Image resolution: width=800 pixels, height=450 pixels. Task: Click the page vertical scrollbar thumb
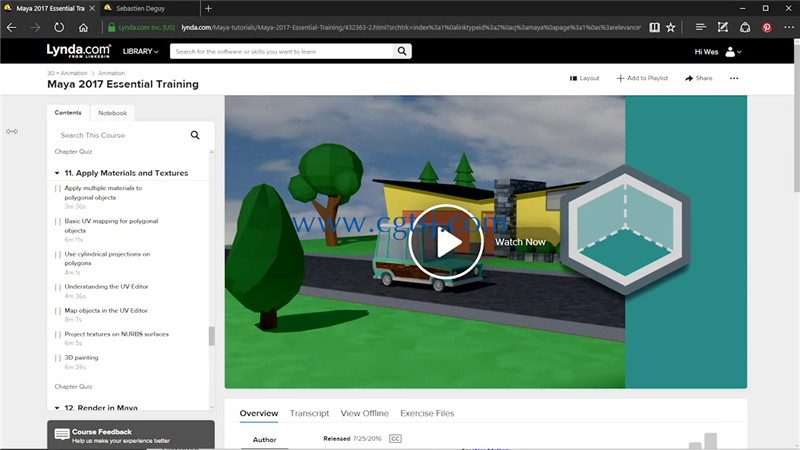tap(796, 120)
